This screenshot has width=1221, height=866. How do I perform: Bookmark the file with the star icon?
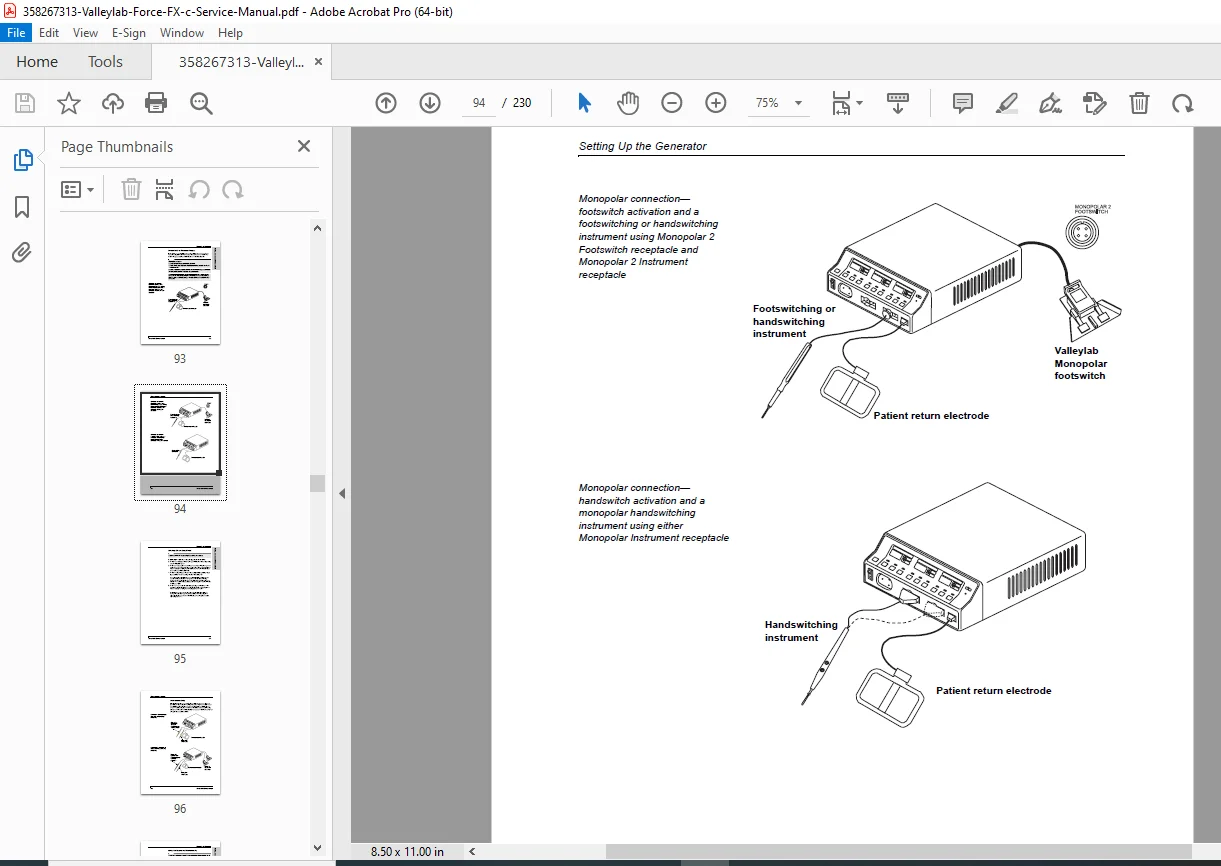click(69, 103)
